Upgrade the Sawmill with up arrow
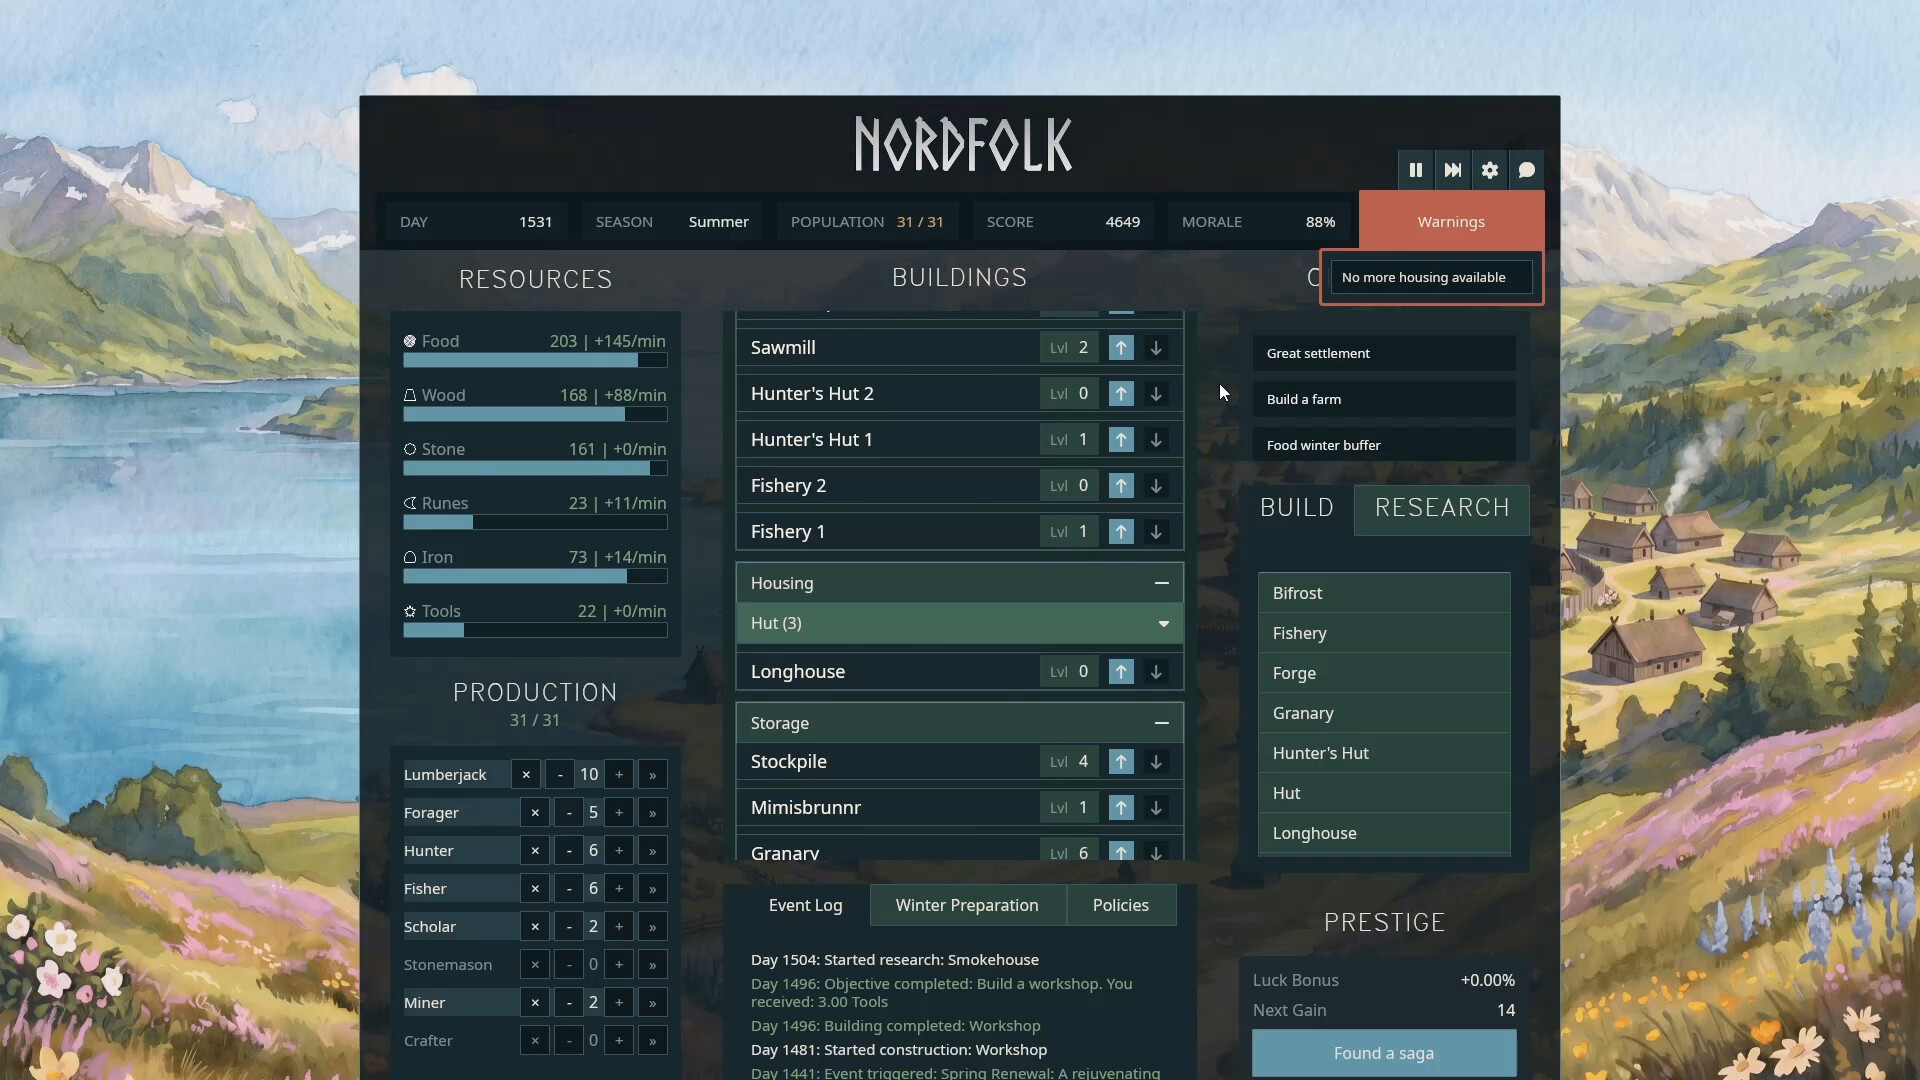Screen dimensions: 1920x1080 pos(1121,348)
